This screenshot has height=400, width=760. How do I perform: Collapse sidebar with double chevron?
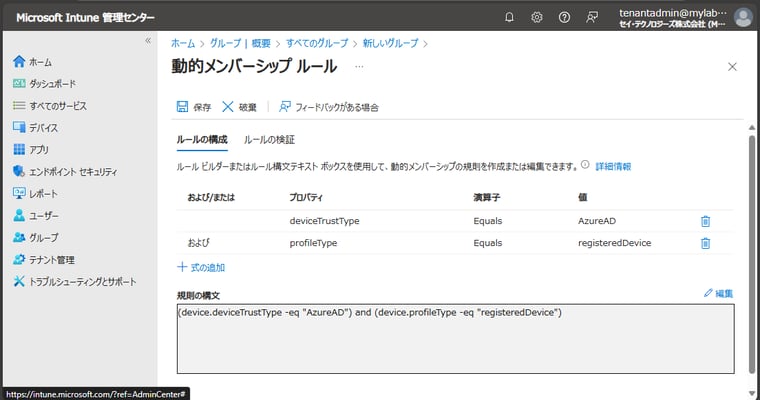(148, 41)
